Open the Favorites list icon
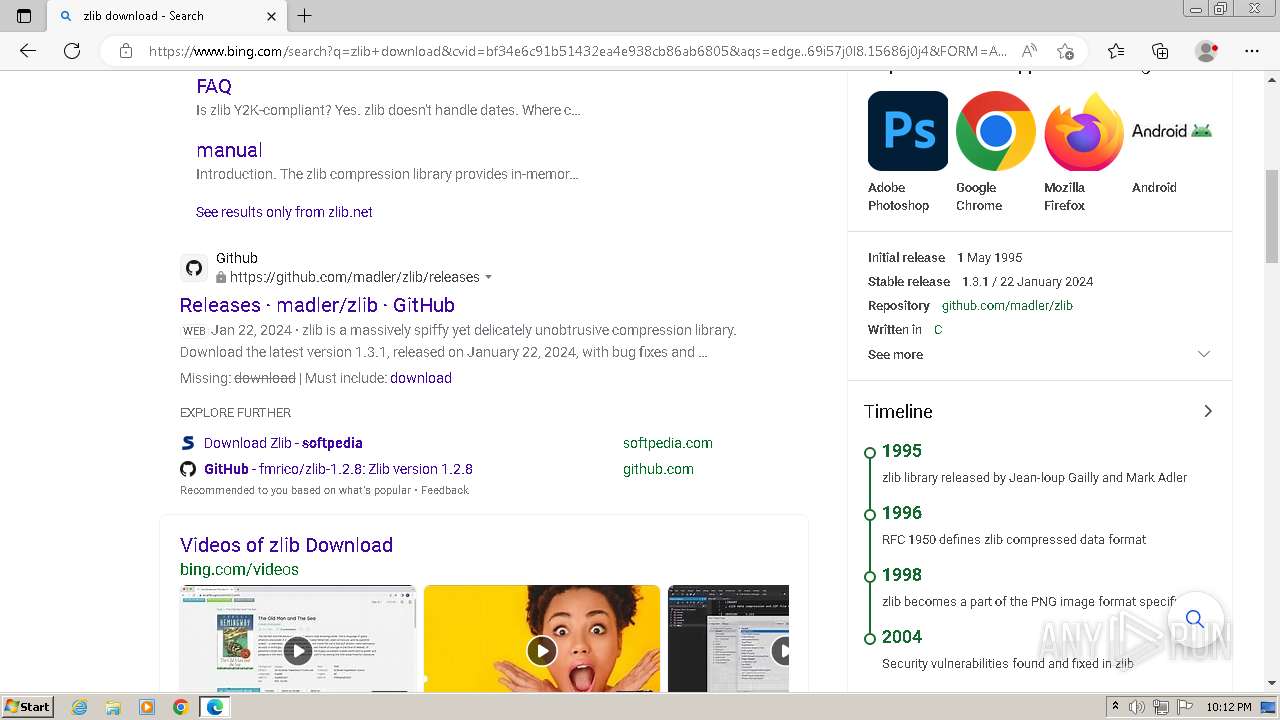This screenshot has height=720, width=1280. (1116, 51)
